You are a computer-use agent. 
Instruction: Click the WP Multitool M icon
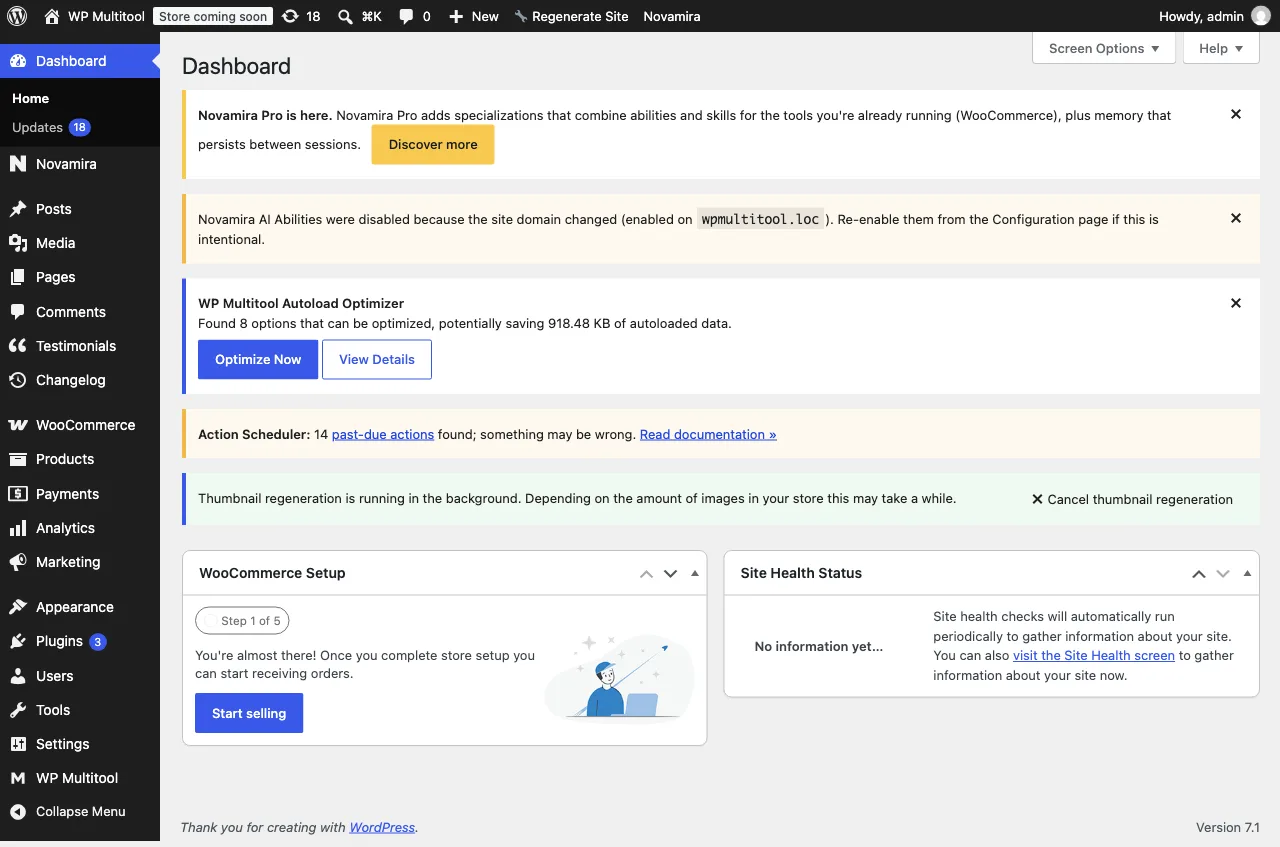pos(18,778)
